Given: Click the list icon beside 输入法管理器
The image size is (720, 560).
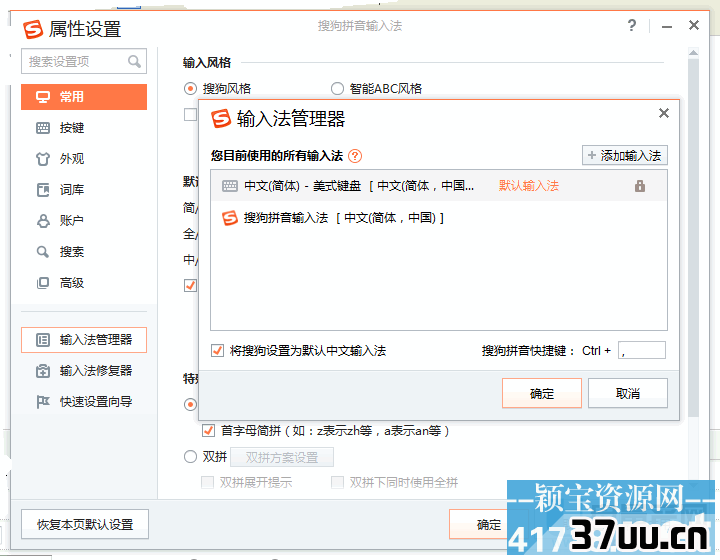Looking at the screenshot, I should (x=43, y=340).
